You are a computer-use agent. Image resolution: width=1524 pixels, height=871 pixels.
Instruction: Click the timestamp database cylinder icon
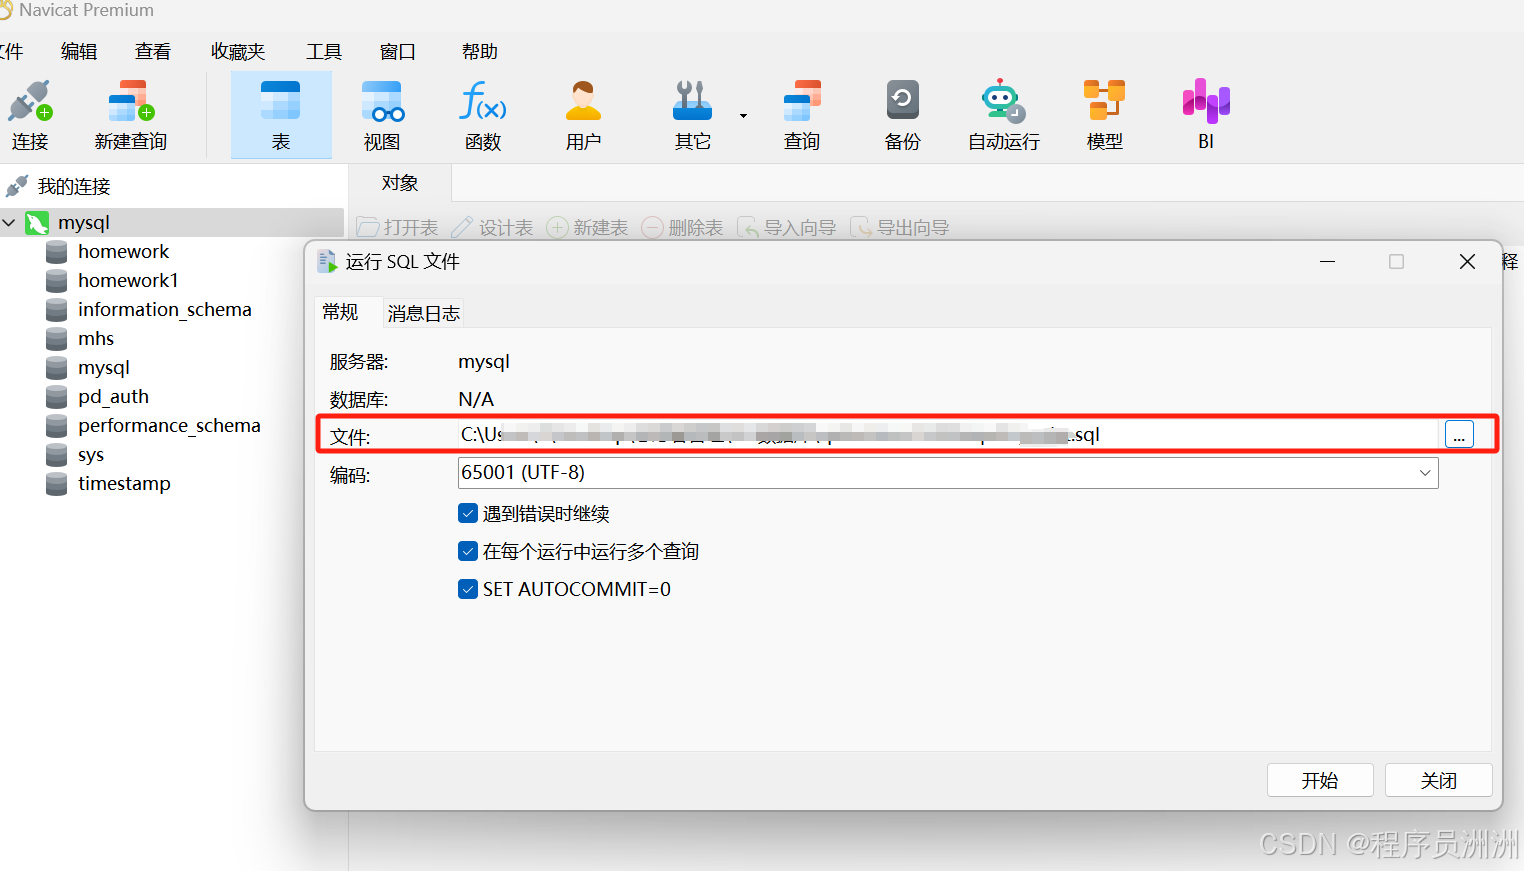[x=57, y=484]
